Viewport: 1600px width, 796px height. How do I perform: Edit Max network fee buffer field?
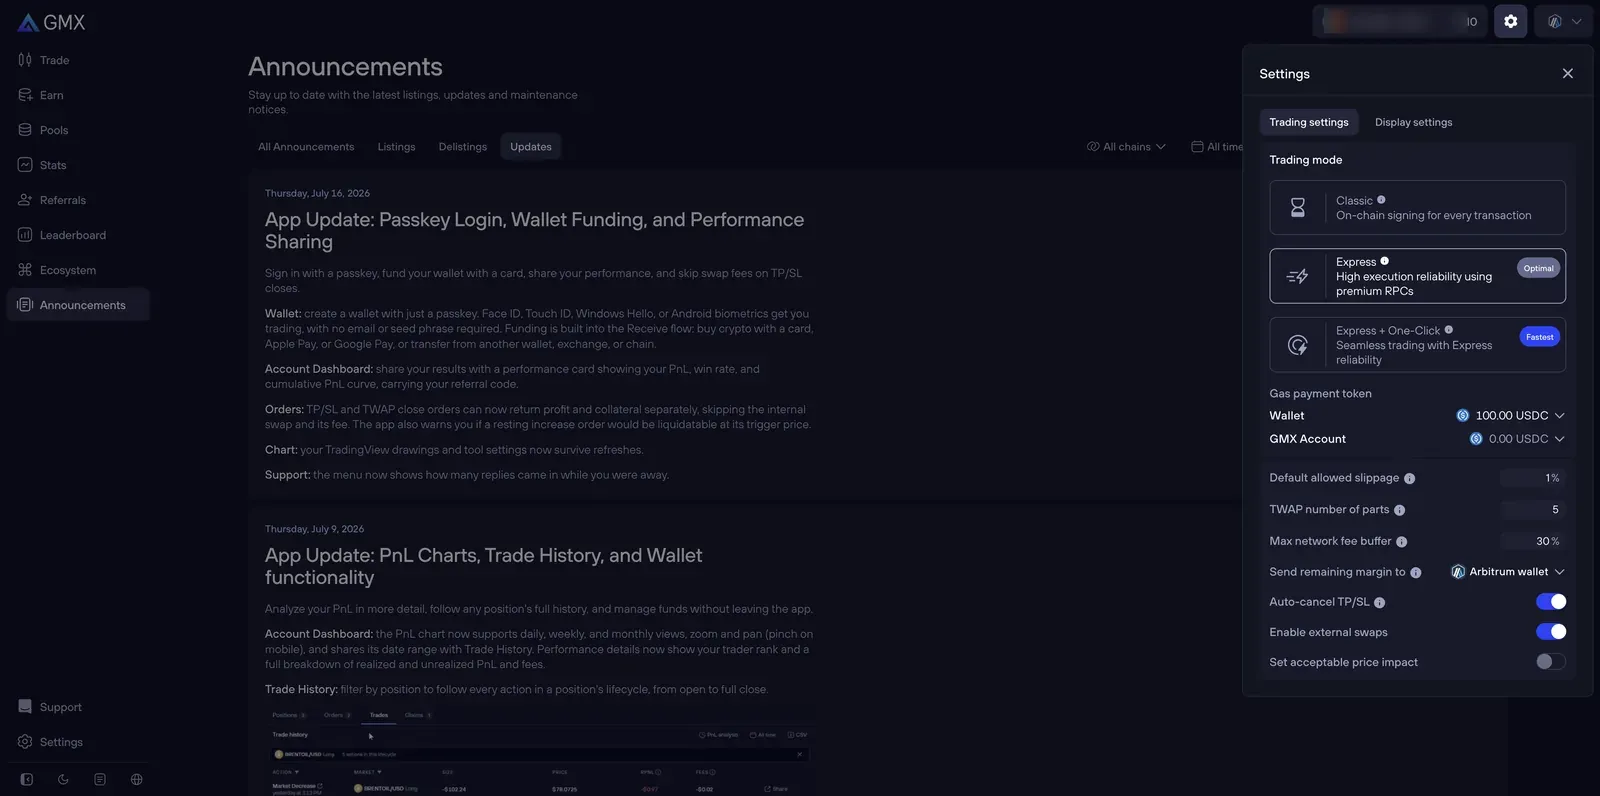[x=1532, y=541]
